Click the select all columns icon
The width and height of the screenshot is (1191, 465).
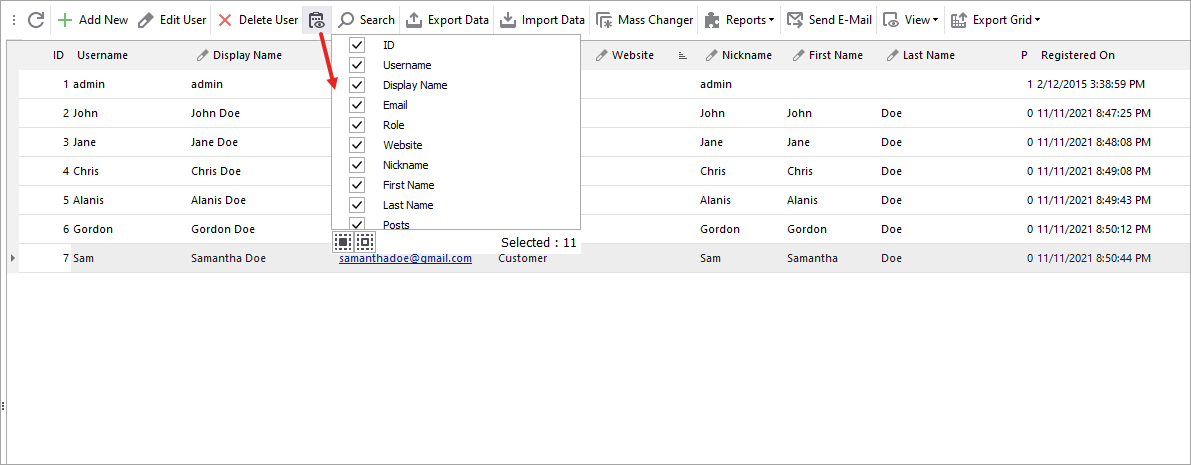coord(343,242)
